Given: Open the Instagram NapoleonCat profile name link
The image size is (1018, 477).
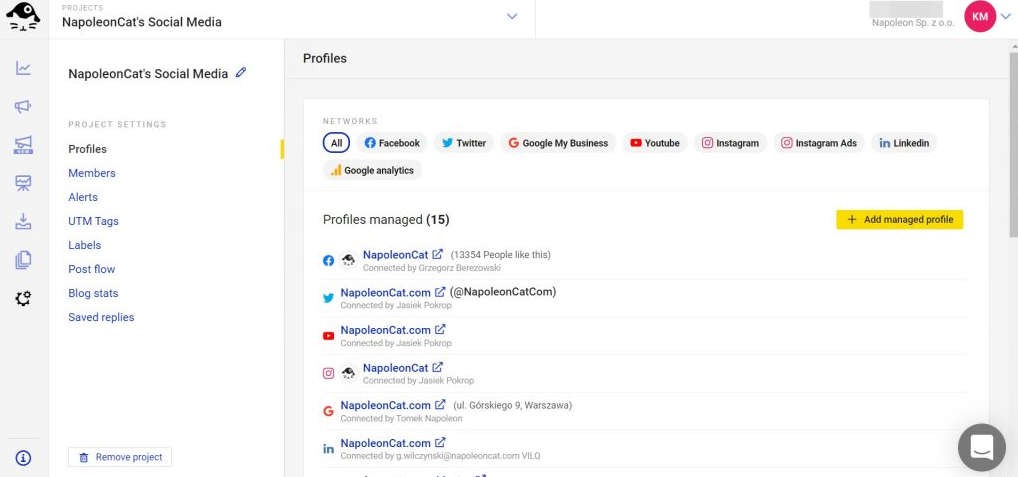Looking at the screenshot, I should [395, 367].
